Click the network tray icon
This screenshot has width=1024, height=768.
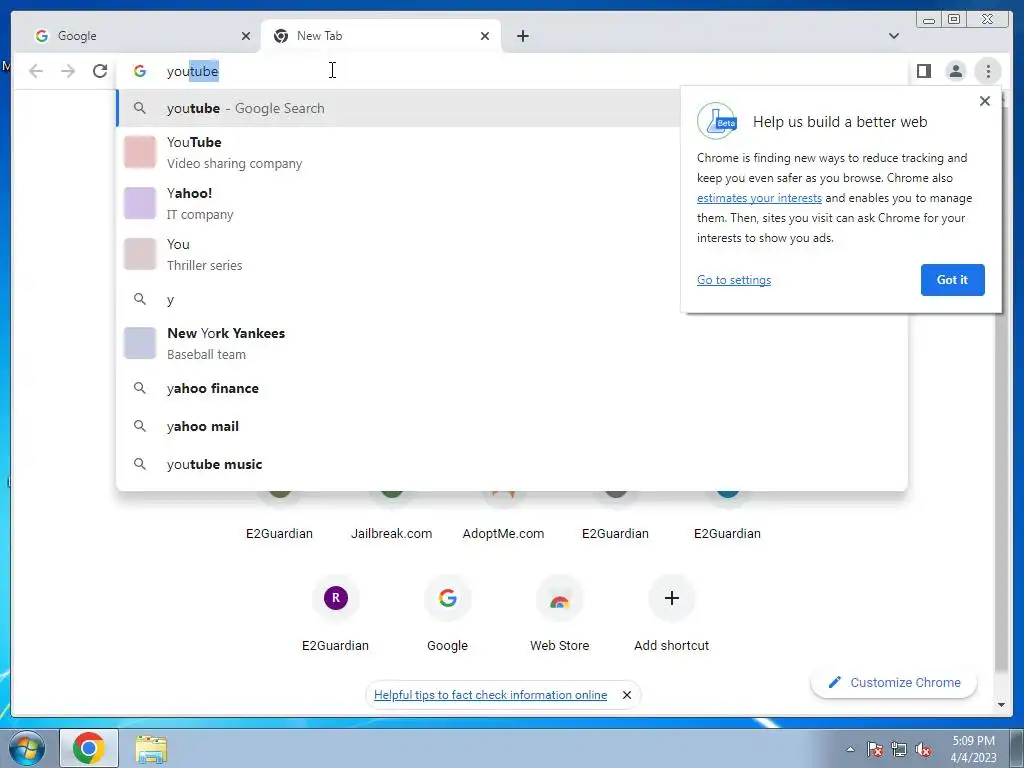[899, 749]
